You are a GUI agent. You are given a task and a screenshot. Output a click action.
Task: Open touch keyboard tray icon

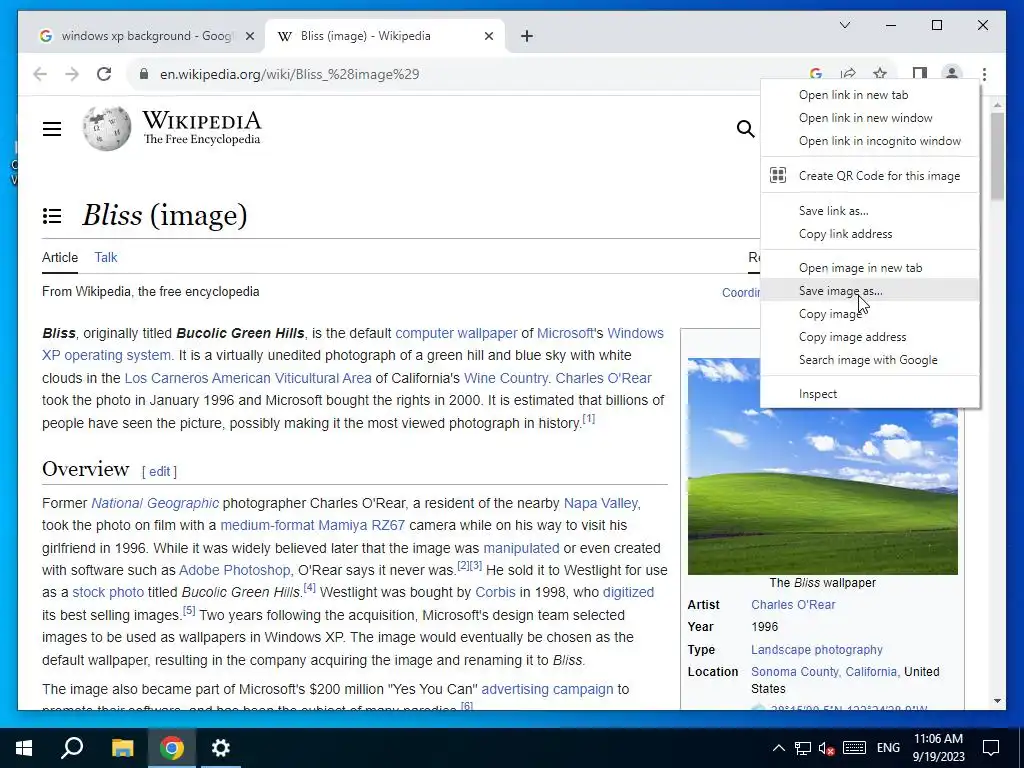[x=854, y=748]
